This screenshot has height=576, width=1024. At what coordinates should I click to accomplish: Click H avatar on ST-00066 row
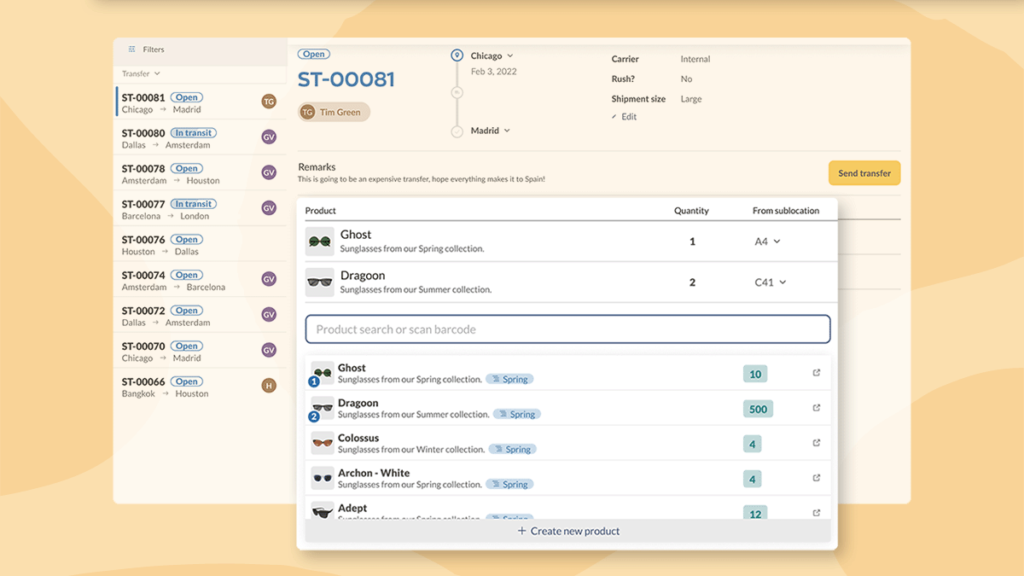[x=268, y=385]
